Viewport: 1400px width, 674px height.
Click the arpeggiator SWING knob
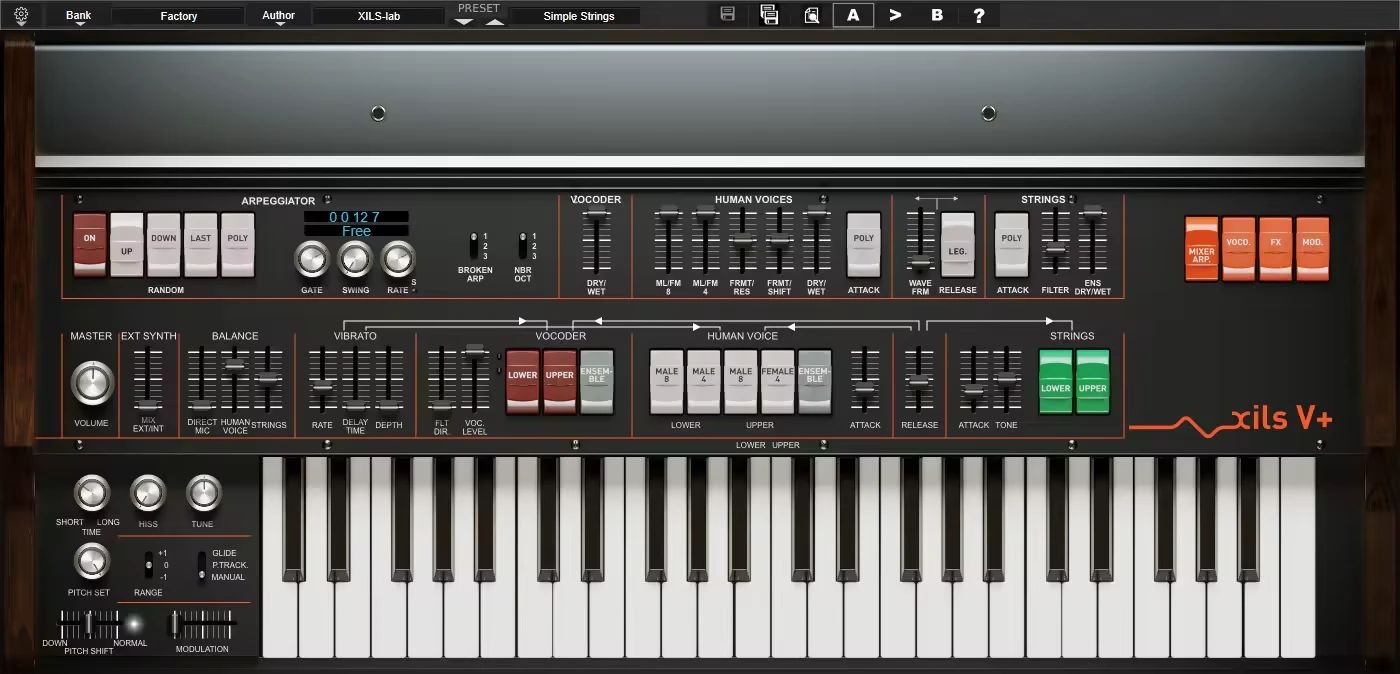pyautogui.click(x=355, y=260)
